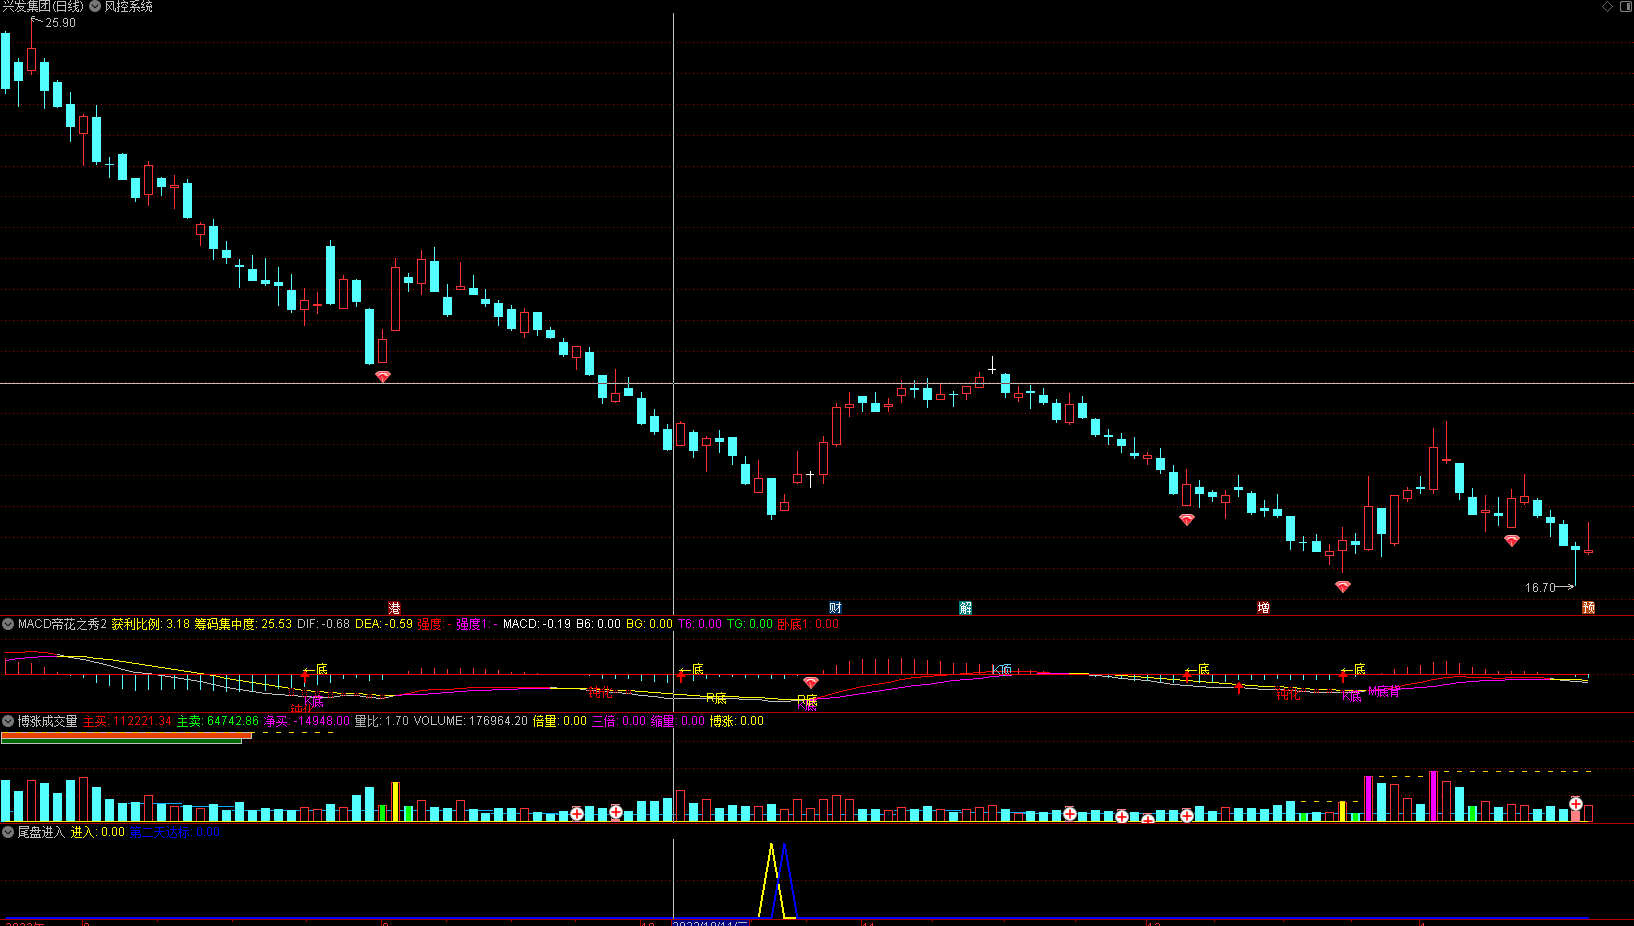The height and width of the screenshot is (926, 1634).
Task: Click the 净买: -14948.00 value
Action: coord(307,721)
